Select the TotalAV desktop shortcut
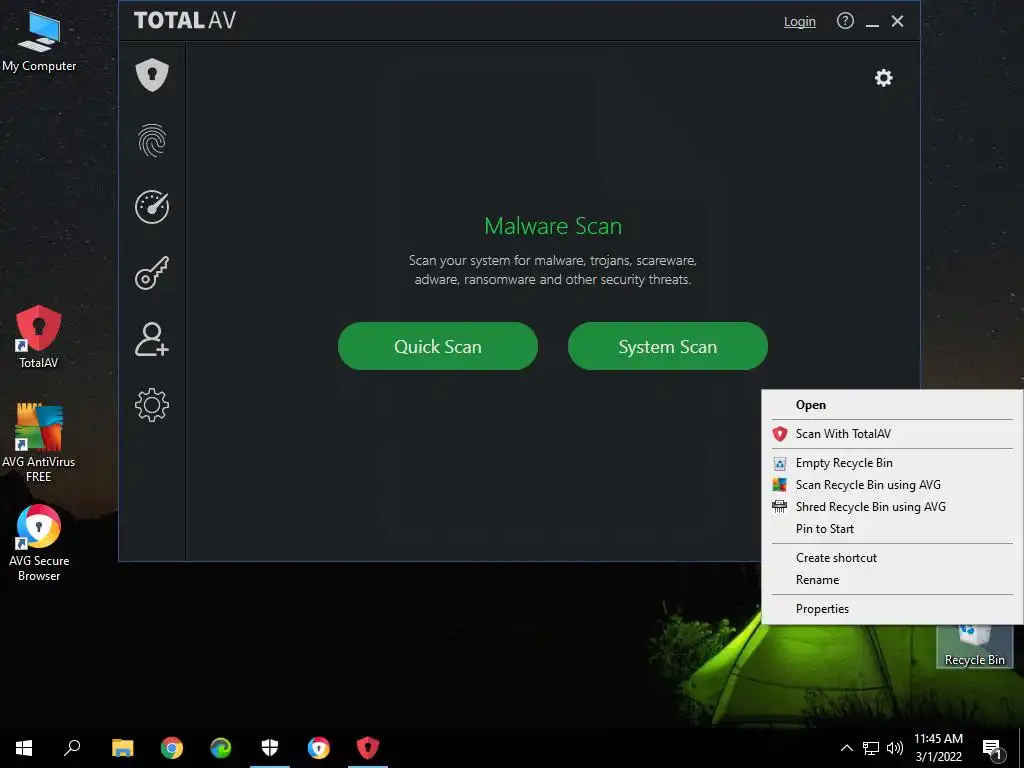1024x768 pixels. pos(39,338)
